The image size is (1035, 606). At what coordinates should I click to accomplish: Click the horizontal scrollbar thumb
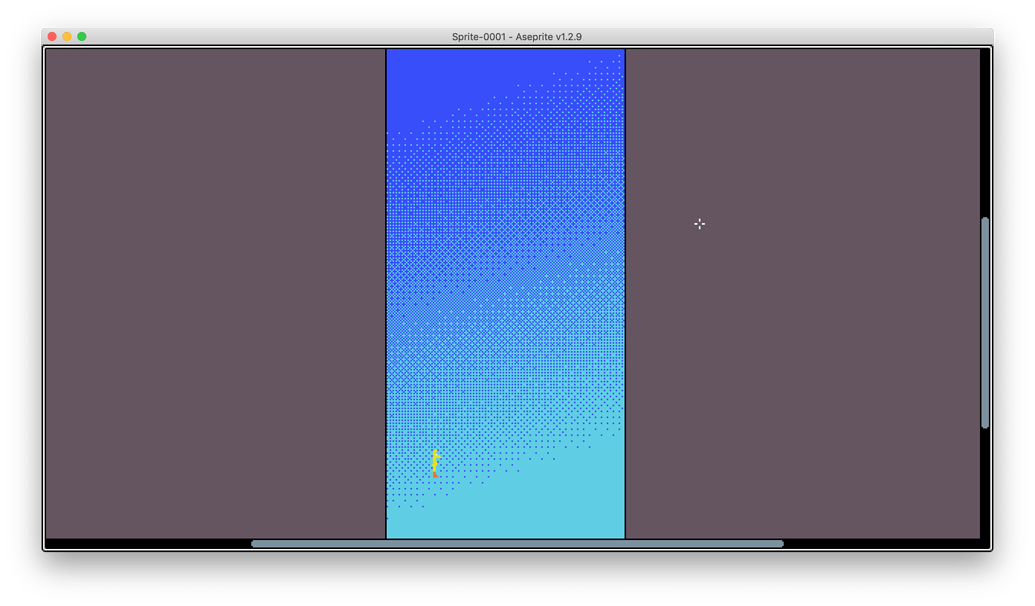point(517,544)
